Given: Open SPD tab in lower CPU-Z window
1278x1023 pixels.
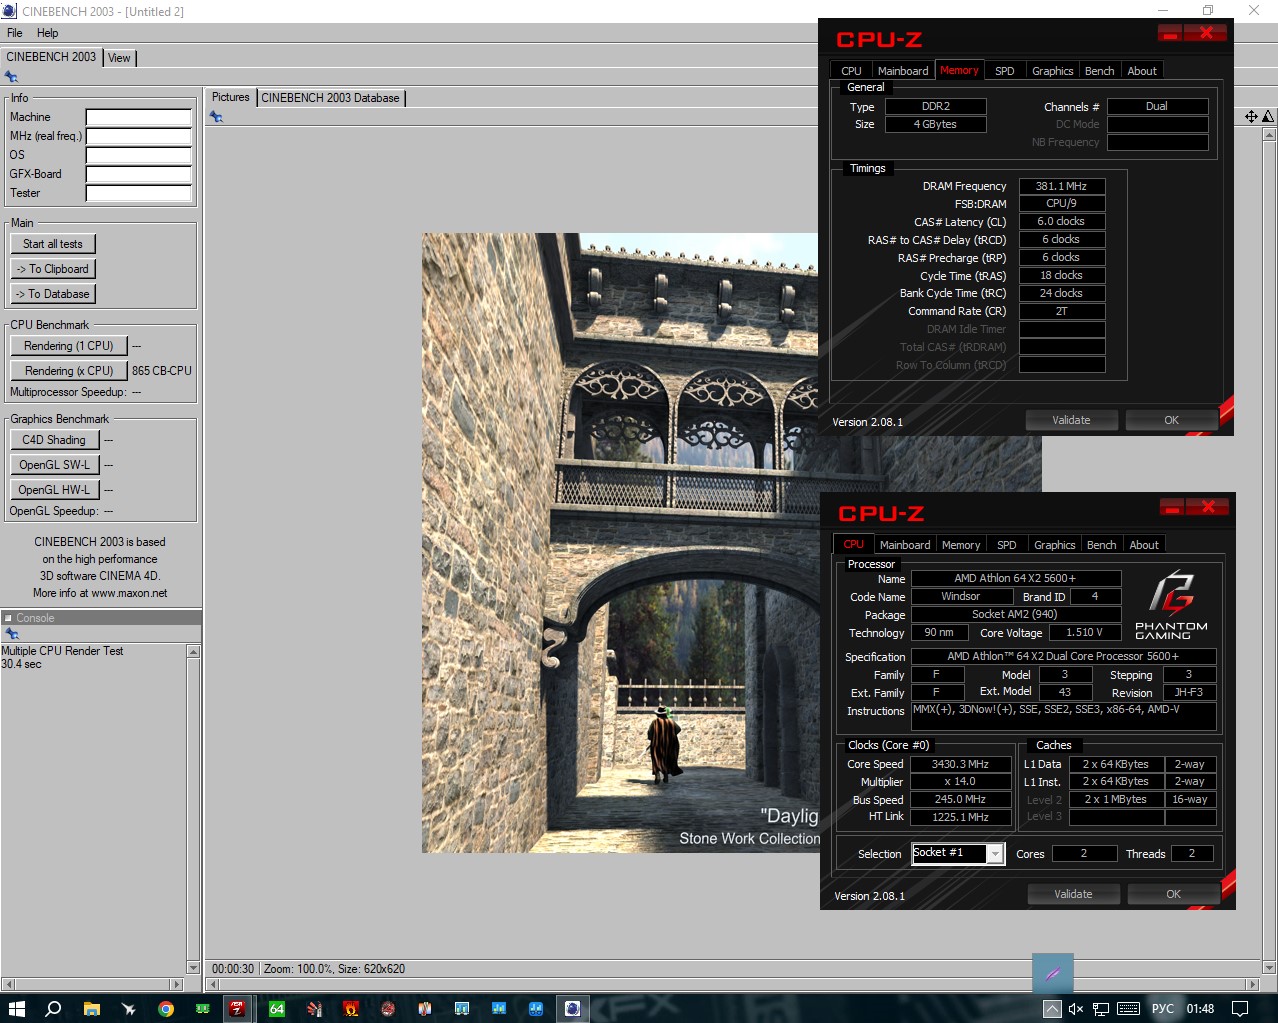Looking at the screenshot, I should (x=1007, y=545).
